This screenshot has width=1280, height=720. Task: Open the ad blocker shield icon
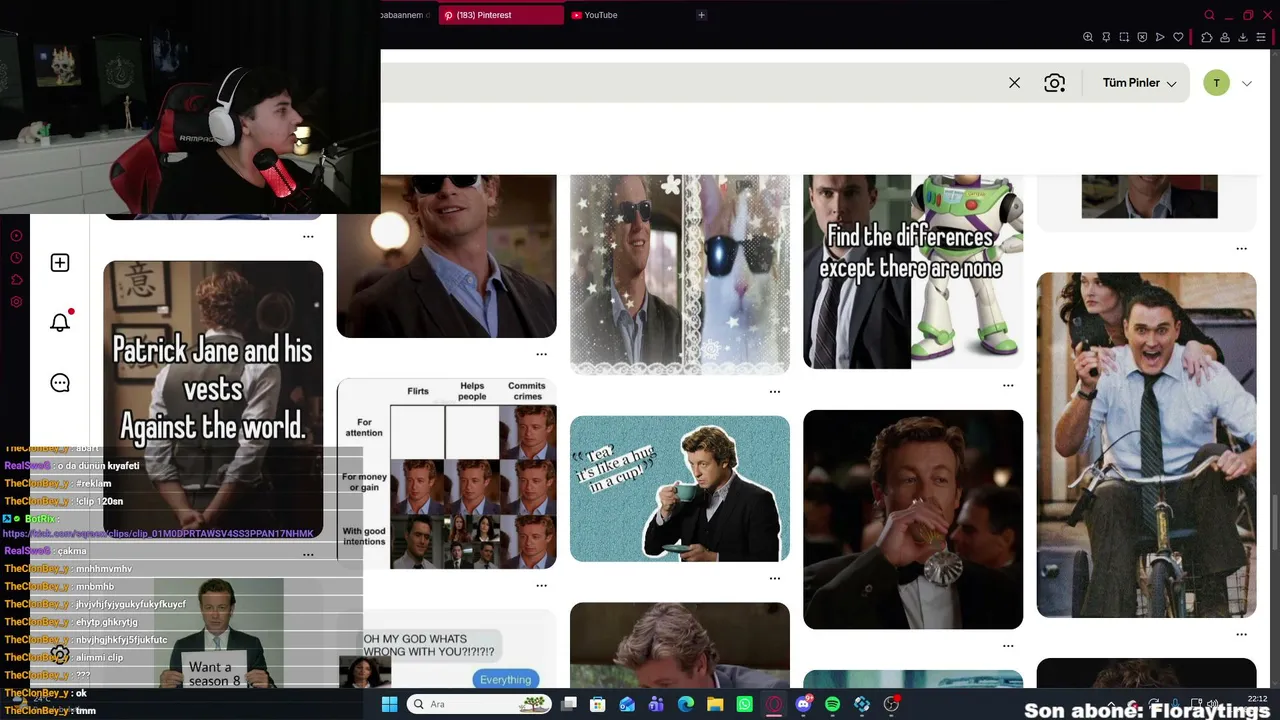(1142, 37)
